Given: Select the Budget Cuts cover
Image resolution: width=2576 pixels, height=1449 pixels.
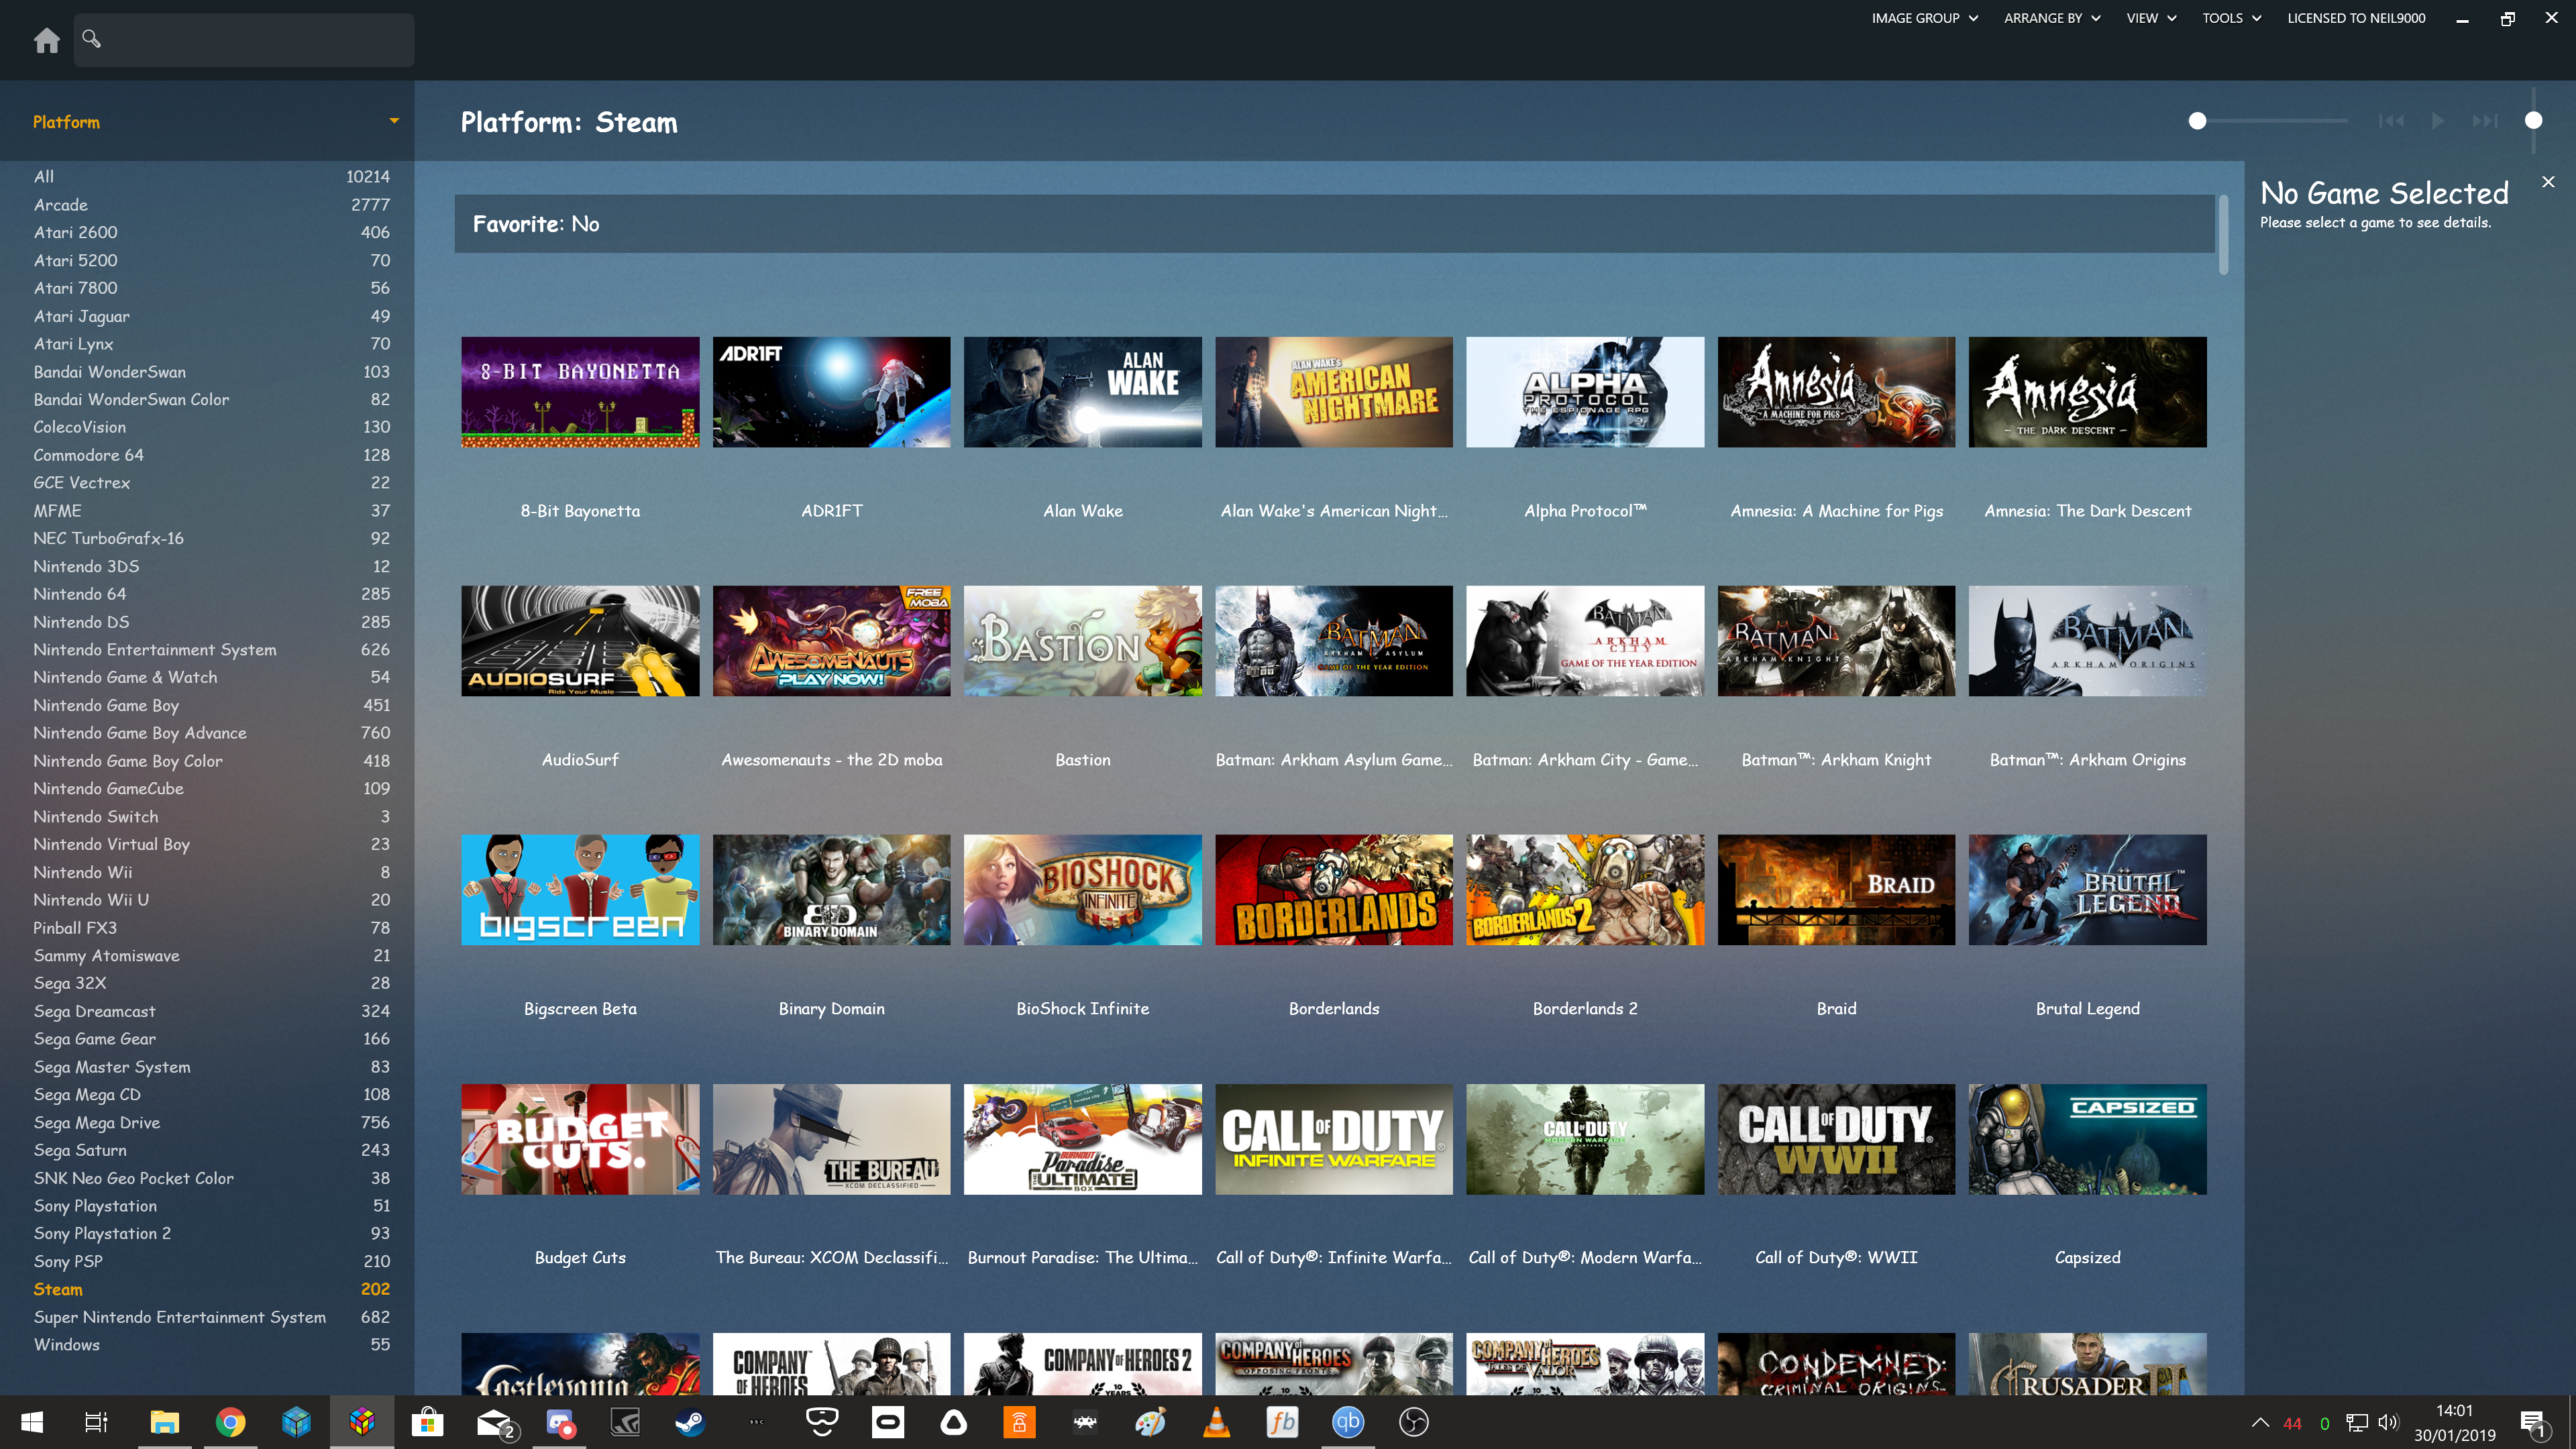Looking at the screenshot, I should click(x=580, y=1139).
